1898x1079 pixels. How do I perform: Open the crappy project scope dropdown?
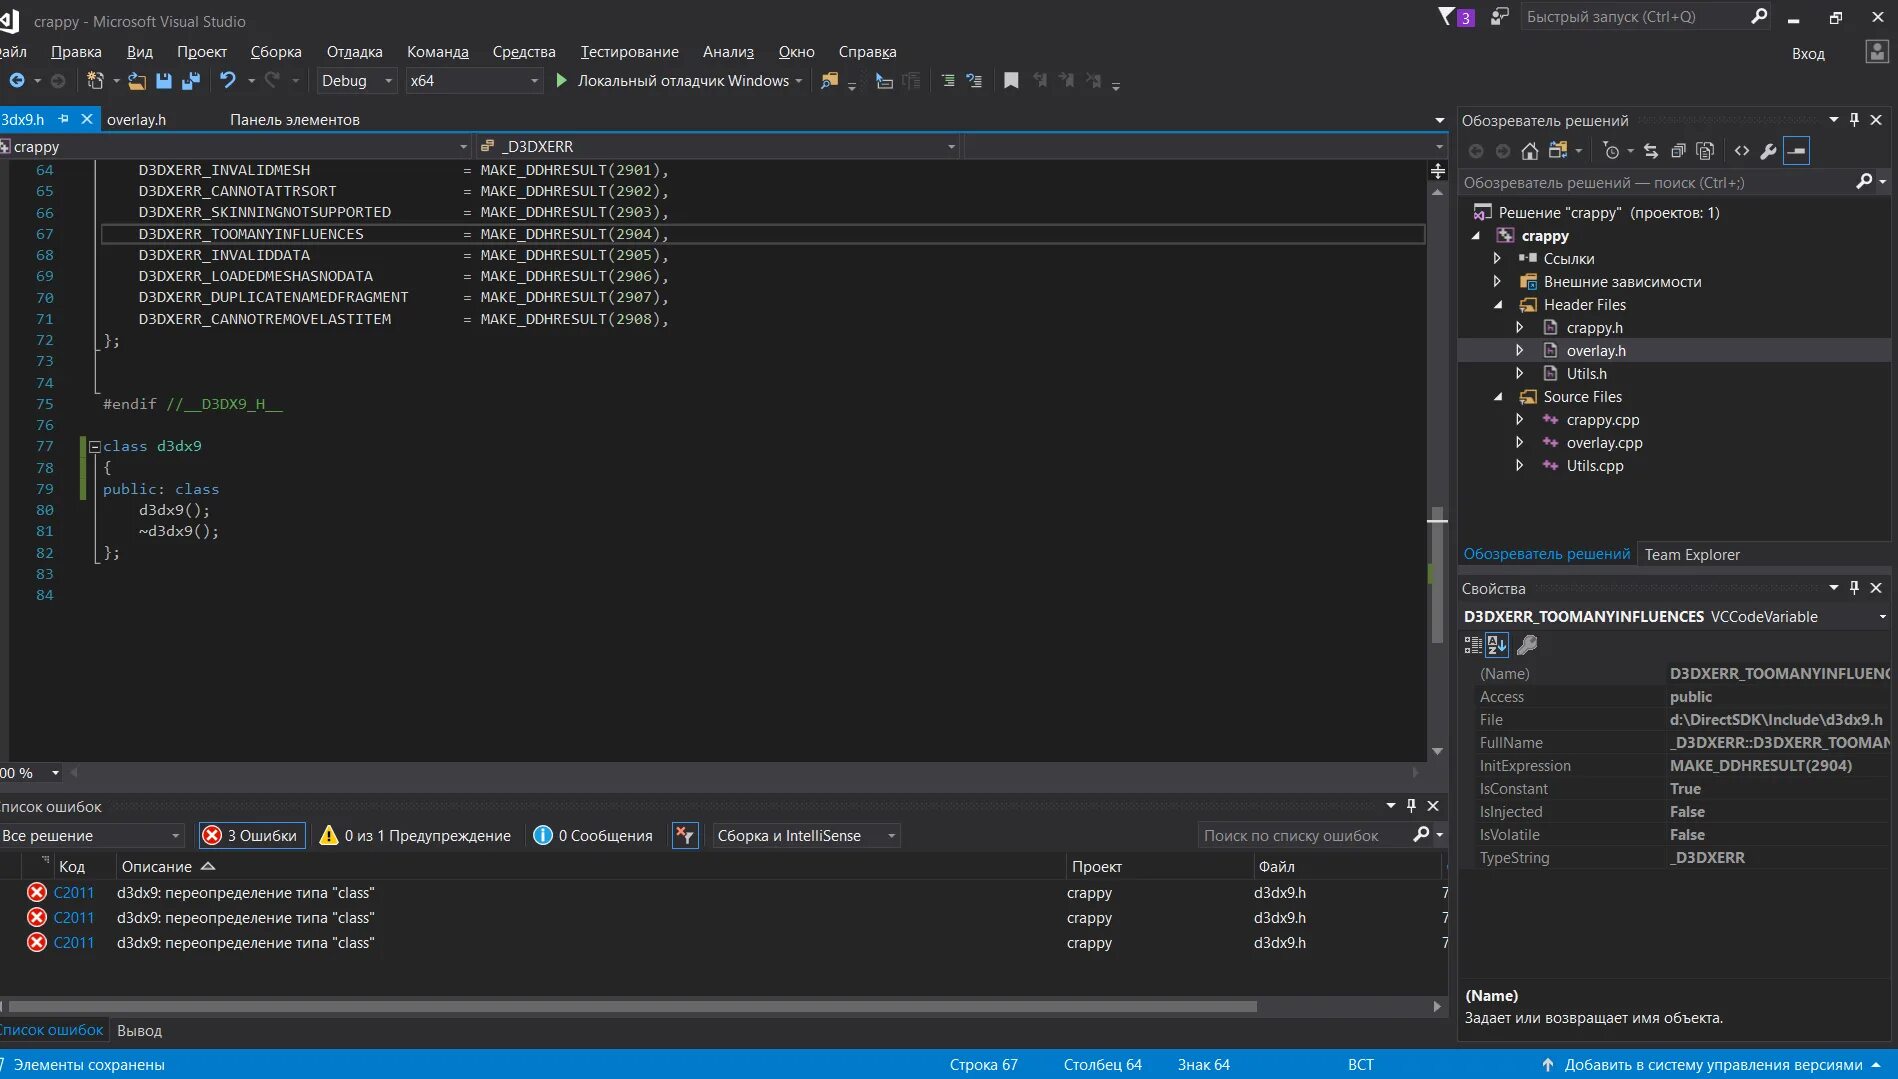[x=235, y=146]
